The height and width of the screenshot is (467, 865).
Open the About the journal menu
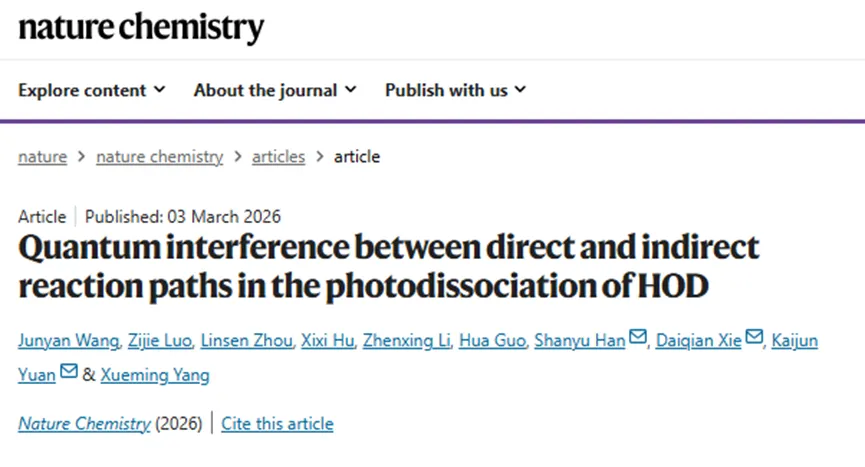tap(275, 90)
